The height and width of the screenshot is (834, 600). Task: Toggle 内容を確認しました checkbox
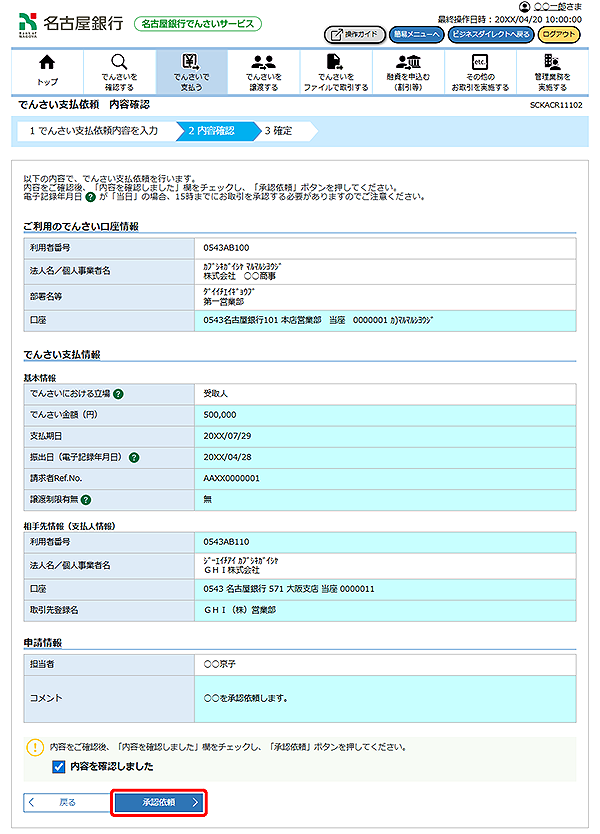(x=58, y=767)
